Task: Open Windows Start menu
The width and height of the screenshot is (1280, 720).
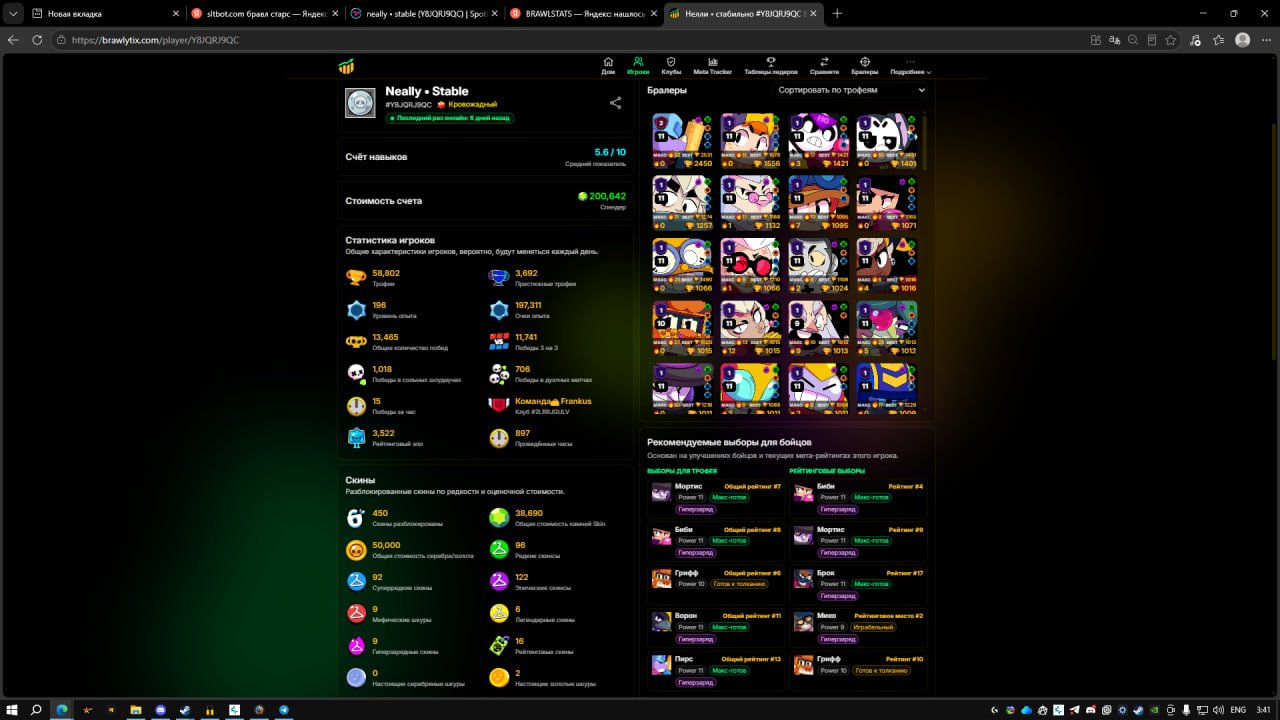Action: pos(13,709)
